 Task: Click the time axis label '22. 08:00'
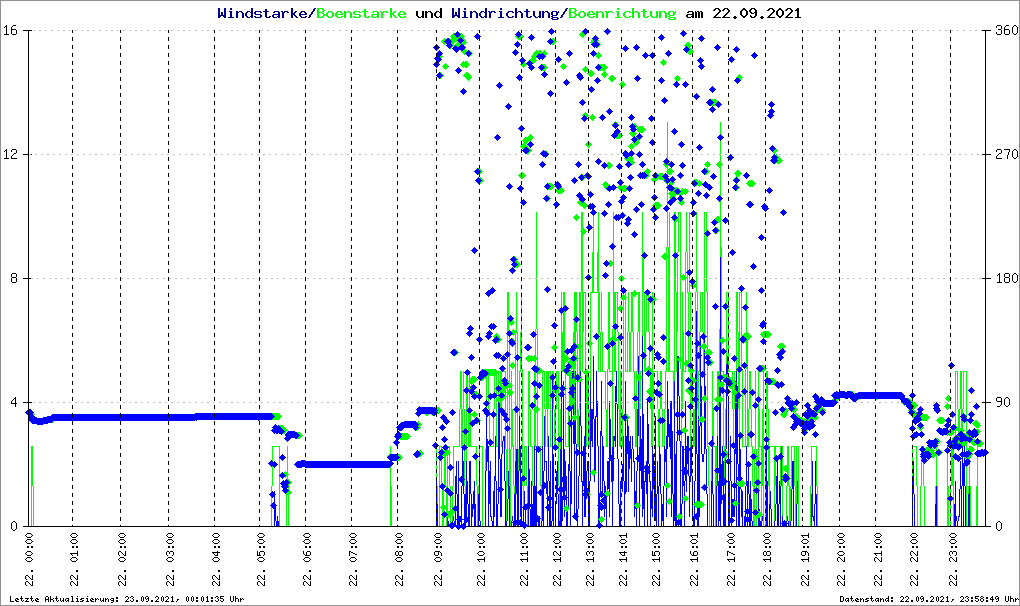(398, 560)
